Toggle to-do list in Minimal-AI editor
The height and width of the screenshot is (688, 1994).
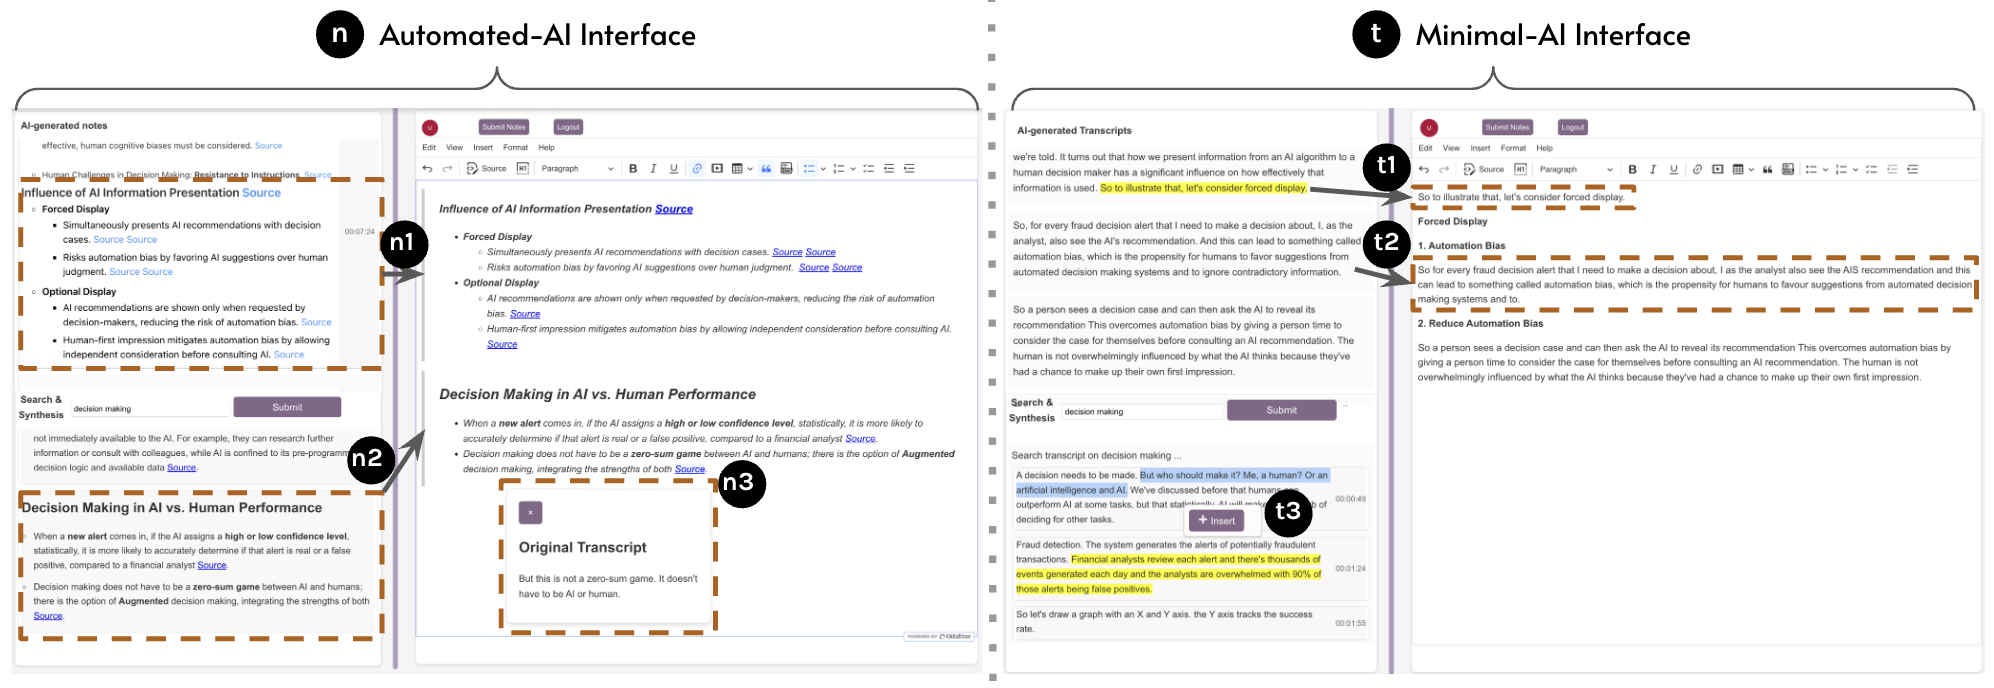click(1871, 169)
